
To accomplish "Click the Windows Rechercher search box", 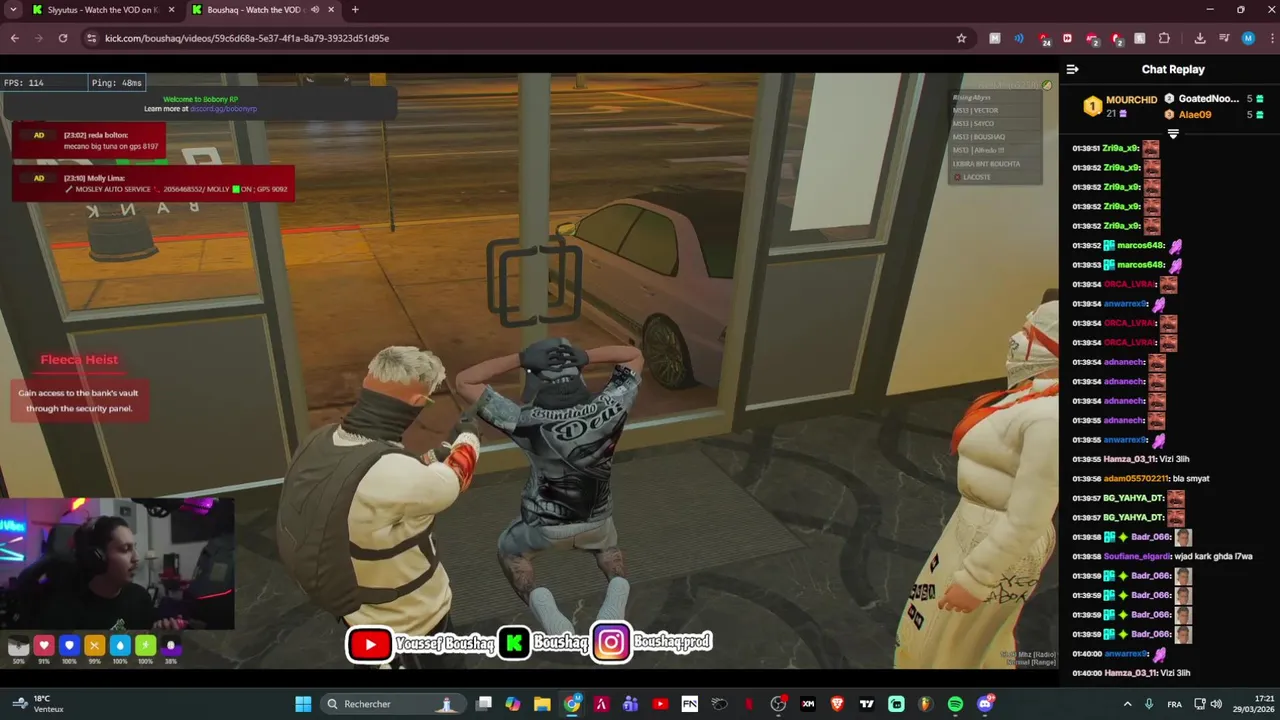I will (391, 704).
